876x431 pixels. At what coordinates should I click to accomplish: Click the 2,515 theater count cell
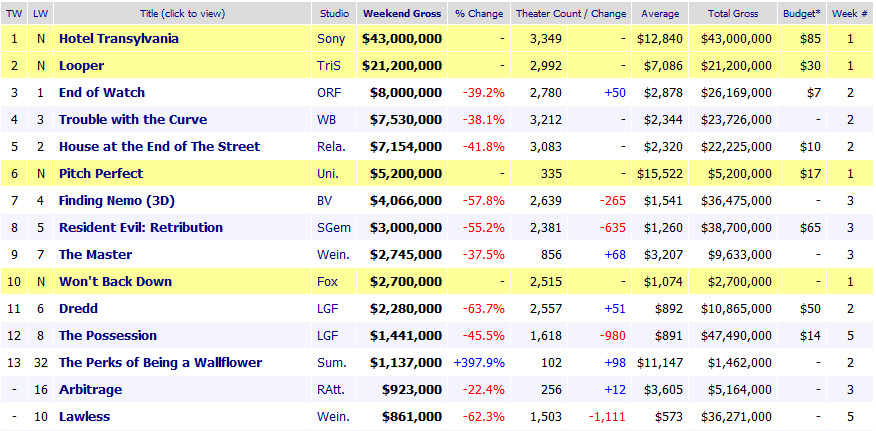click(x=545, y=282)
